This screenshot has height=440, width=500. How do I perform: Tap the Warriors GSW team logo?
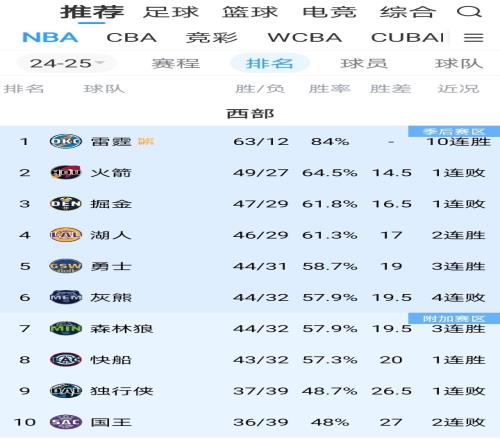coord(66,266)
